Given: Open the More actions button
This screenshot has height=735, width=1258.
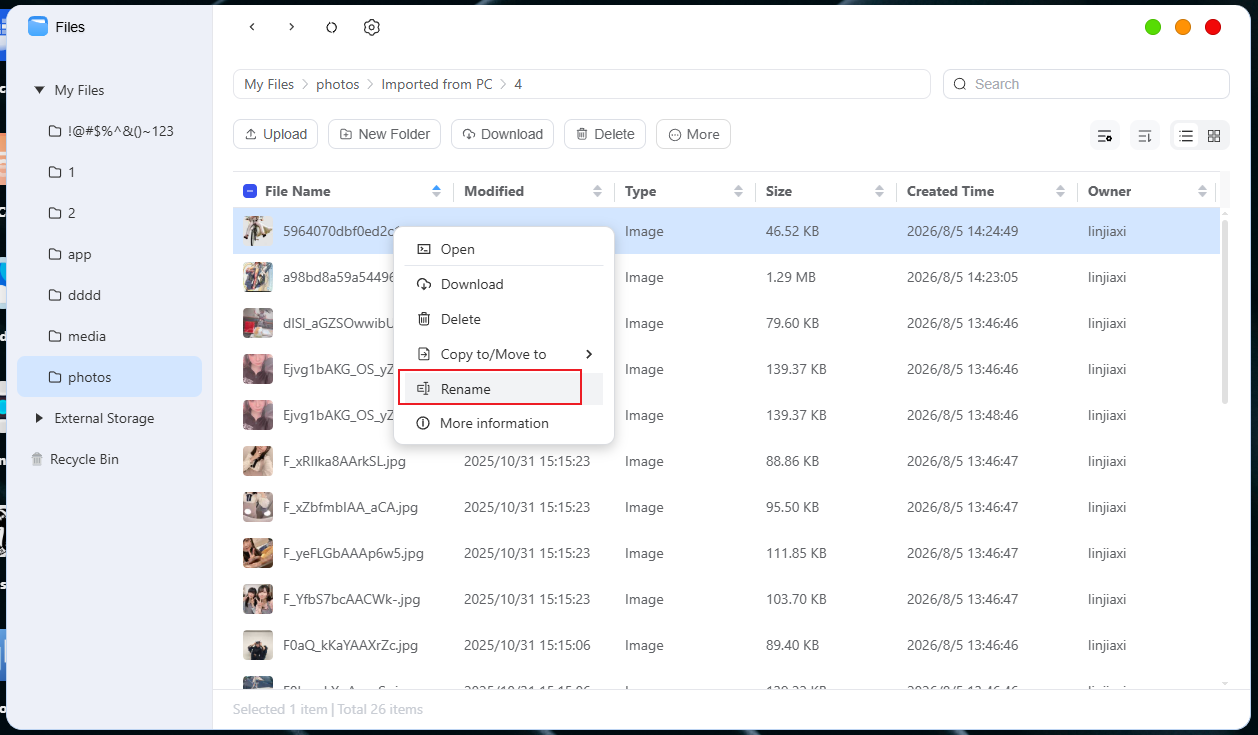Looking at the screenshot, I should (693, 134).
